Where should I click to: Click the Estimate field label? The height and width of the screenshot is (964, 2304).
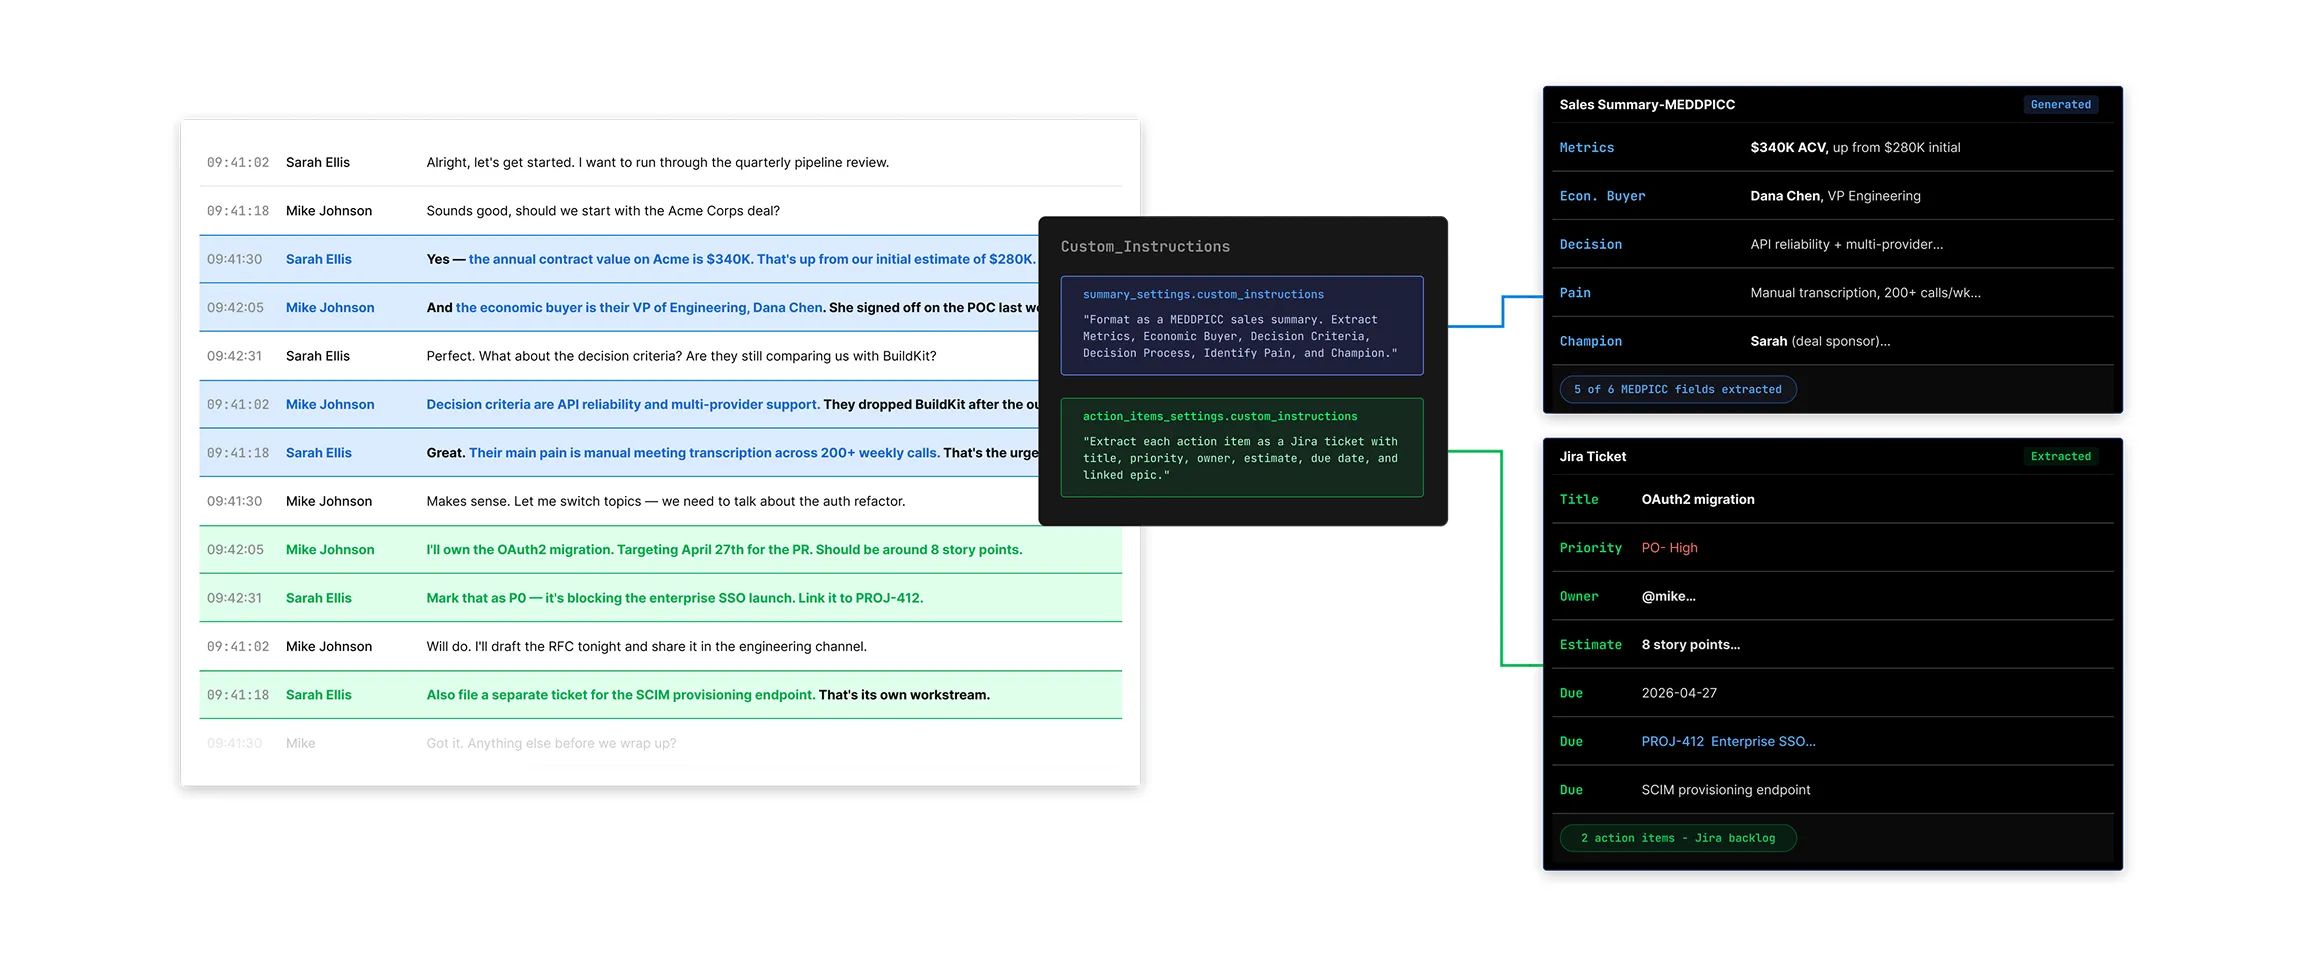pos(1590,646)
